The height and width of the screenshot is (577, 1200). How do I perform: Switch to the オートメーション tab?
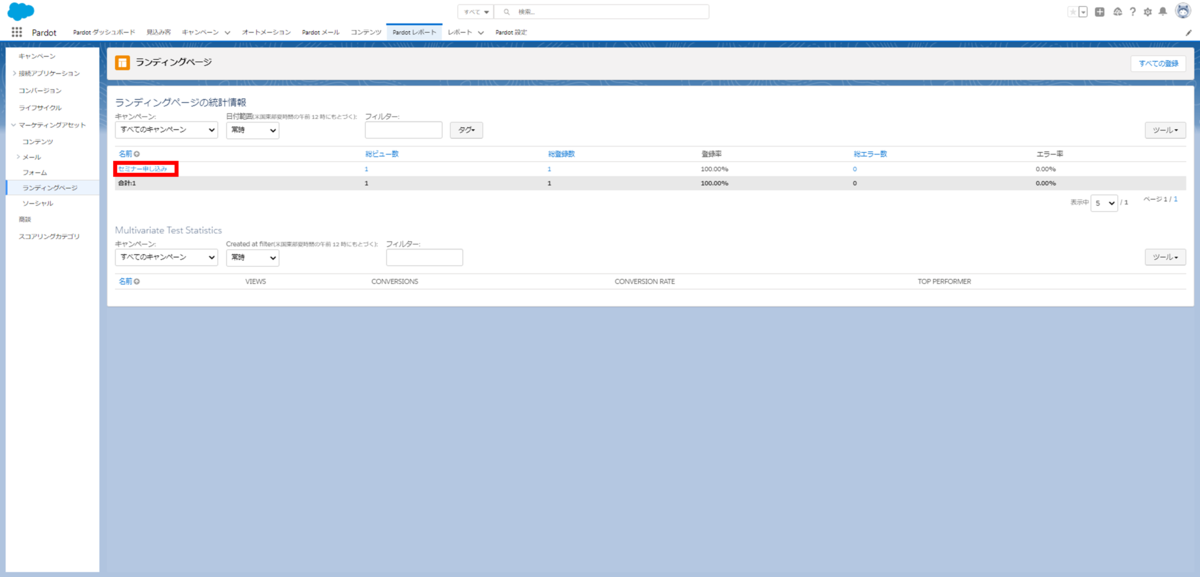click(266, 32)
